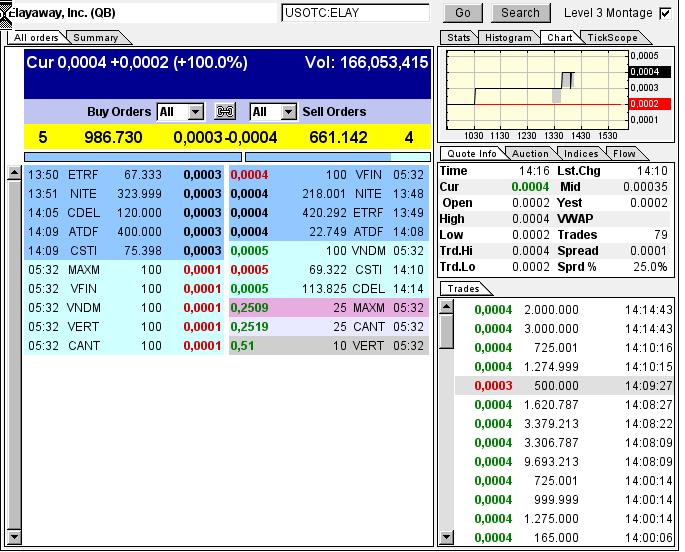Select the CDEL buy order of 120.000
685x552 pixels.
[124, 213]
